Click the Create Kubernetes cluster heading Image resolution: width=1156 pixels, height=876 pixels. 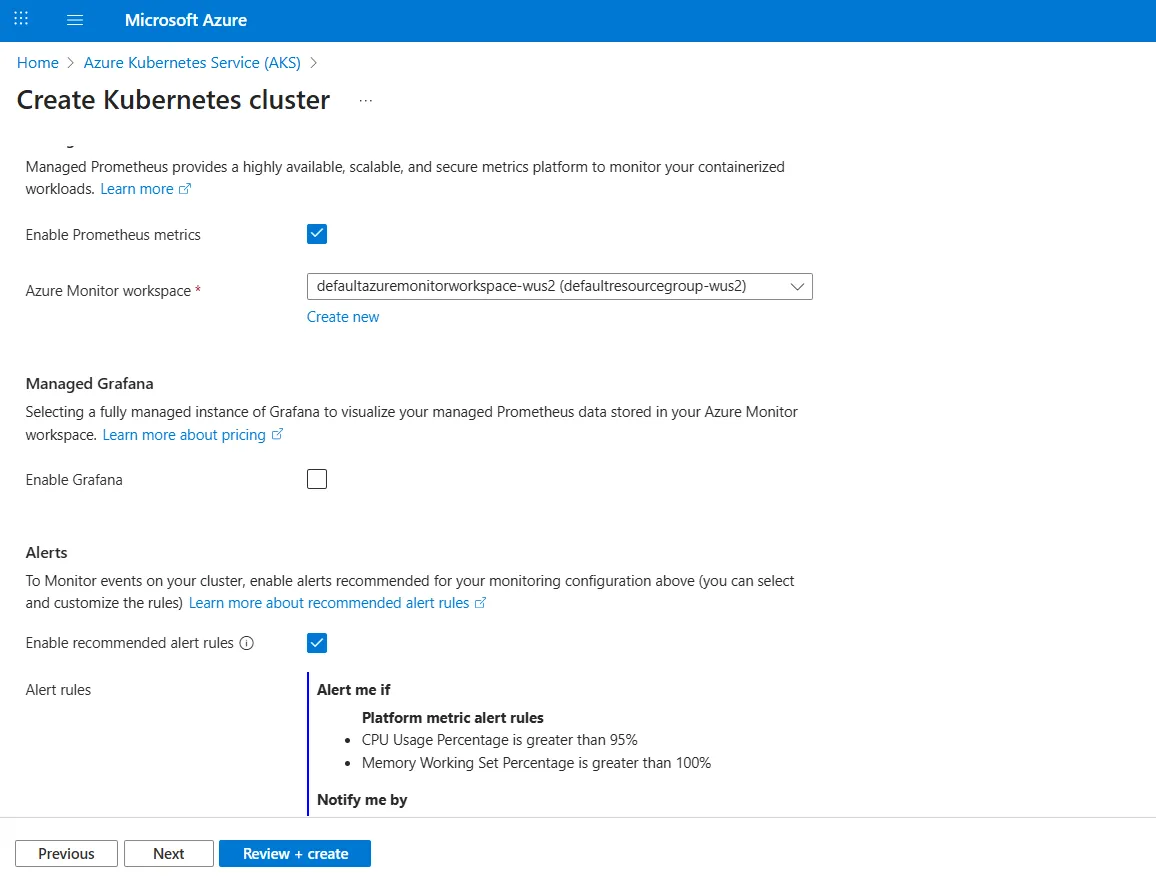[x=173, y=100]
